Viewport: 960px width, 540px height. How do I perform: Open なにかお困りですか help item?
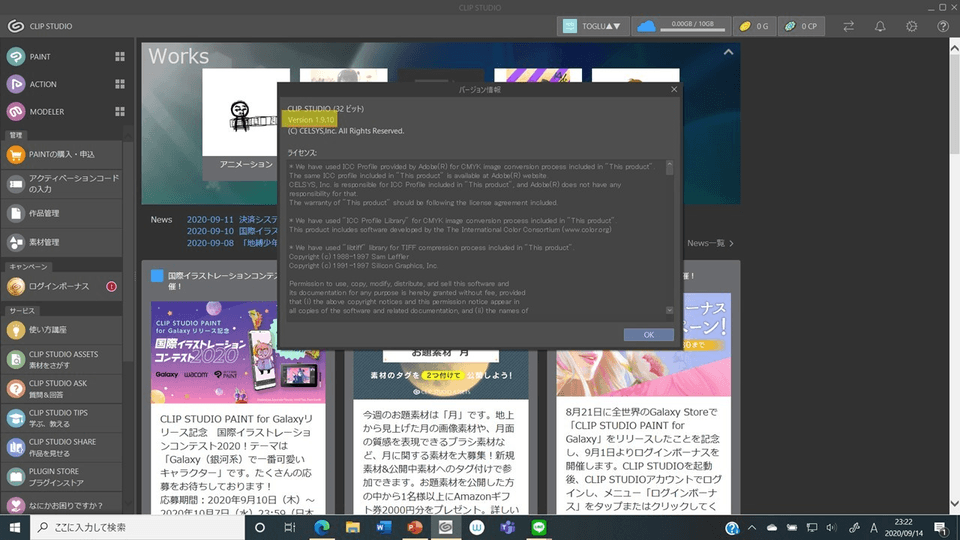(x=62, y=504)
